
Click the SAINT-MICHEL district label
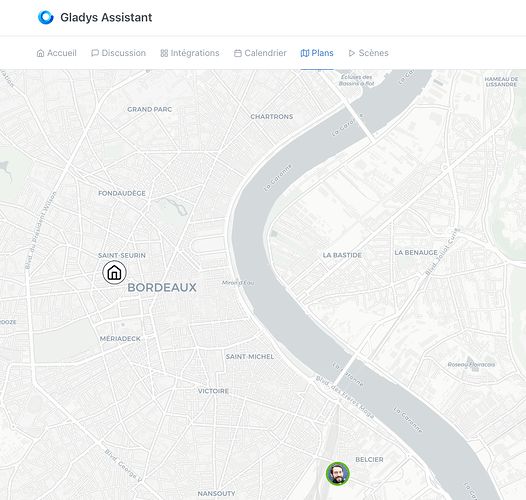point(250,356)
